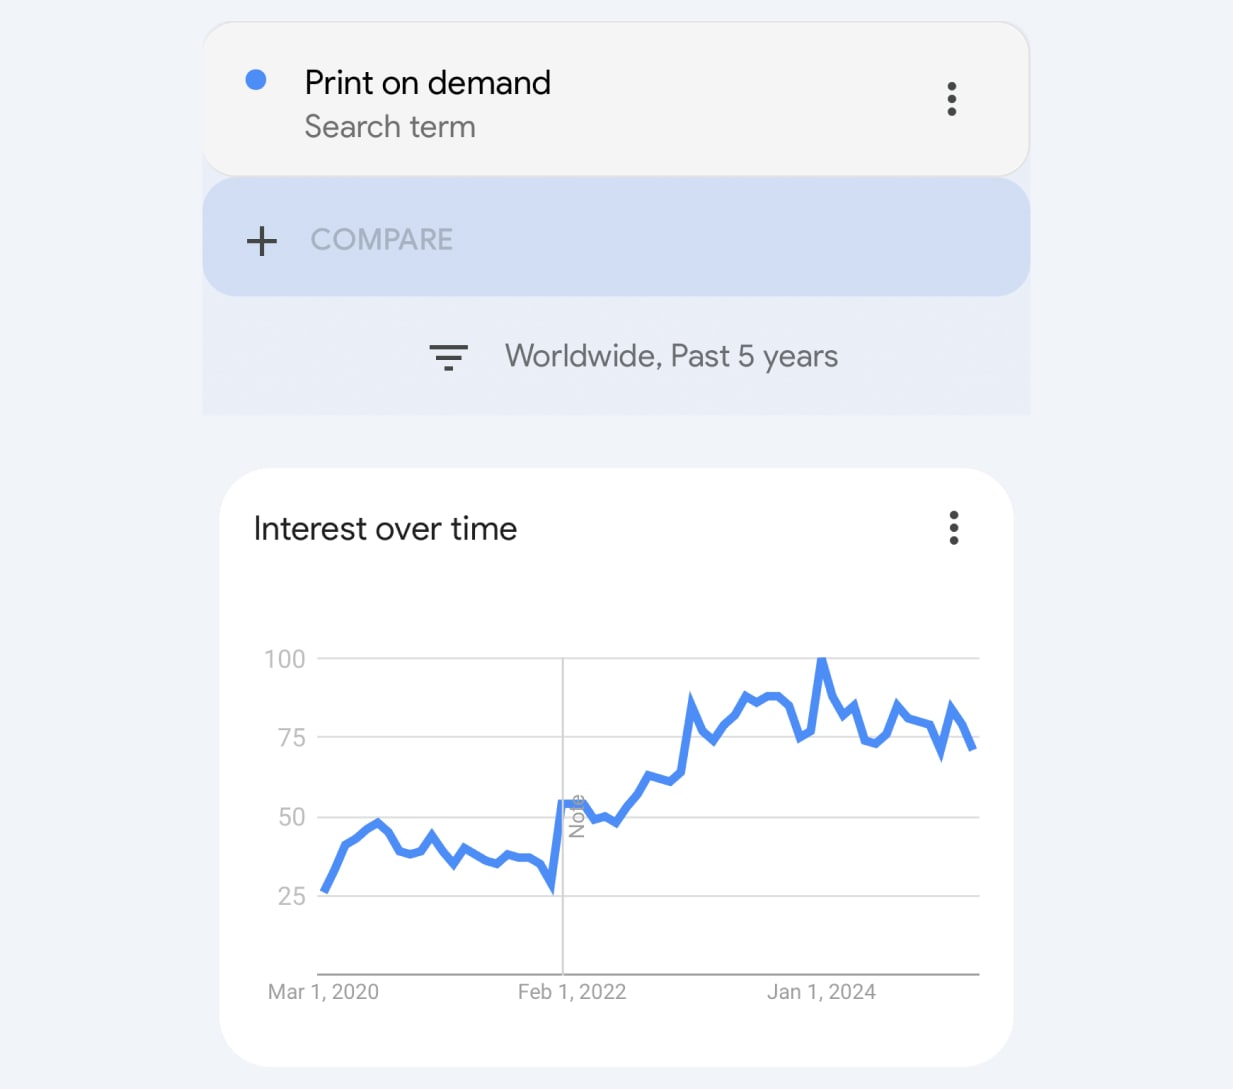The image size is (1233, 1089).
Task: Open the Past 5 years time range selector
Action: click(672, 356)
